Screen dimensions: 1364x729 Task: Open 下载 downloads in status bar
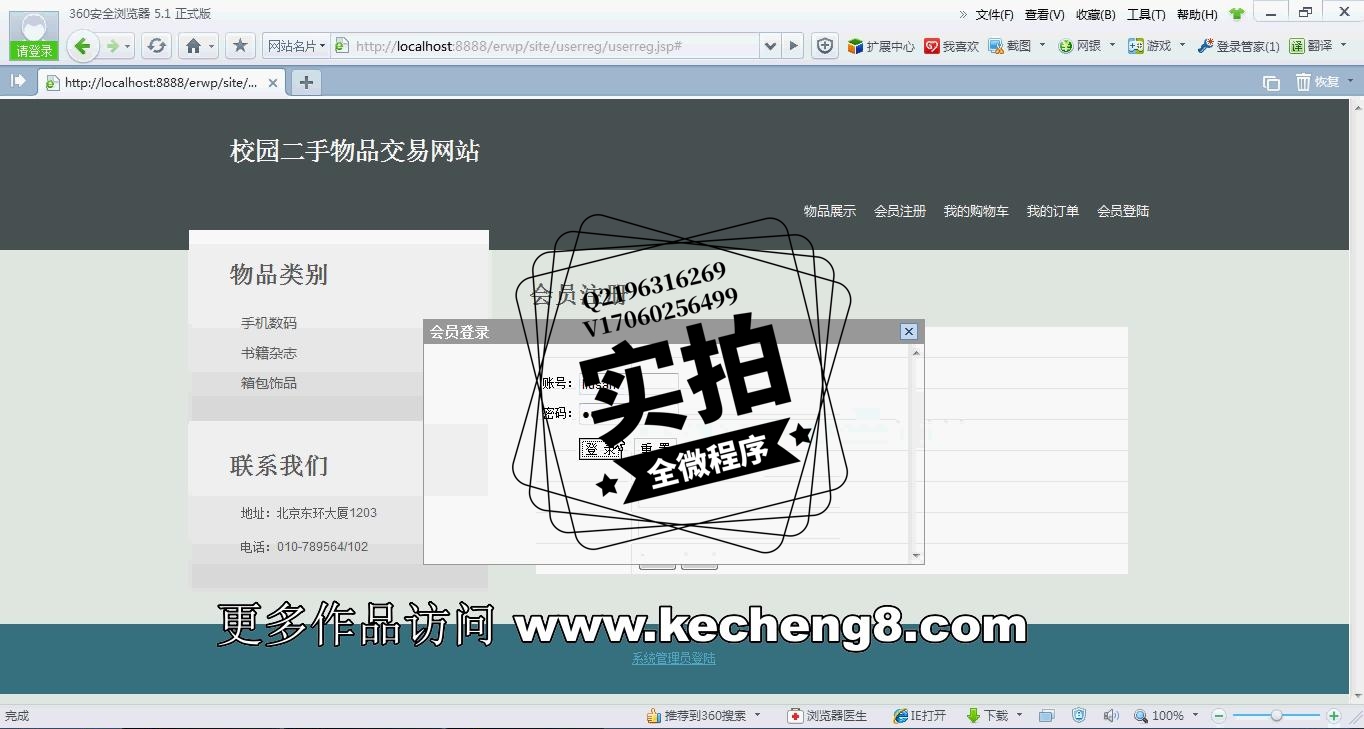point(988,716)
